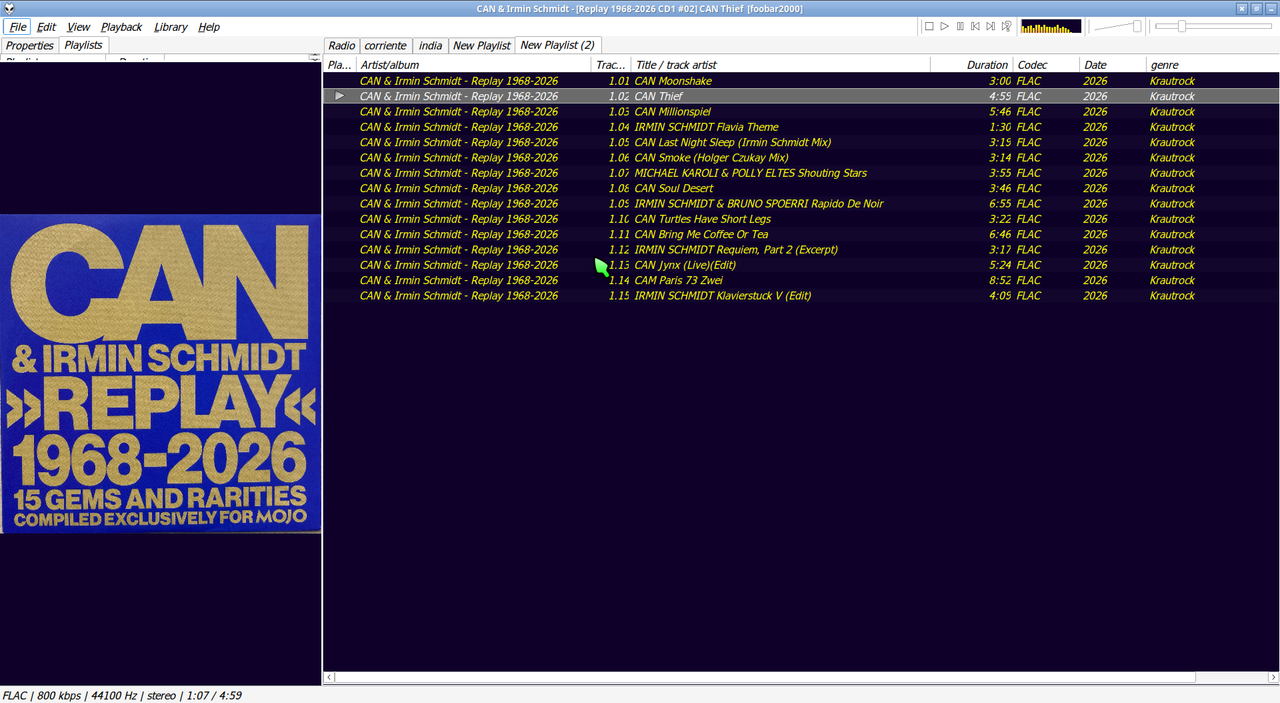Select track Requiem, Part 2 (Excerpt)
Viewport: 1280px width, 703px height.
pos(801,250)
